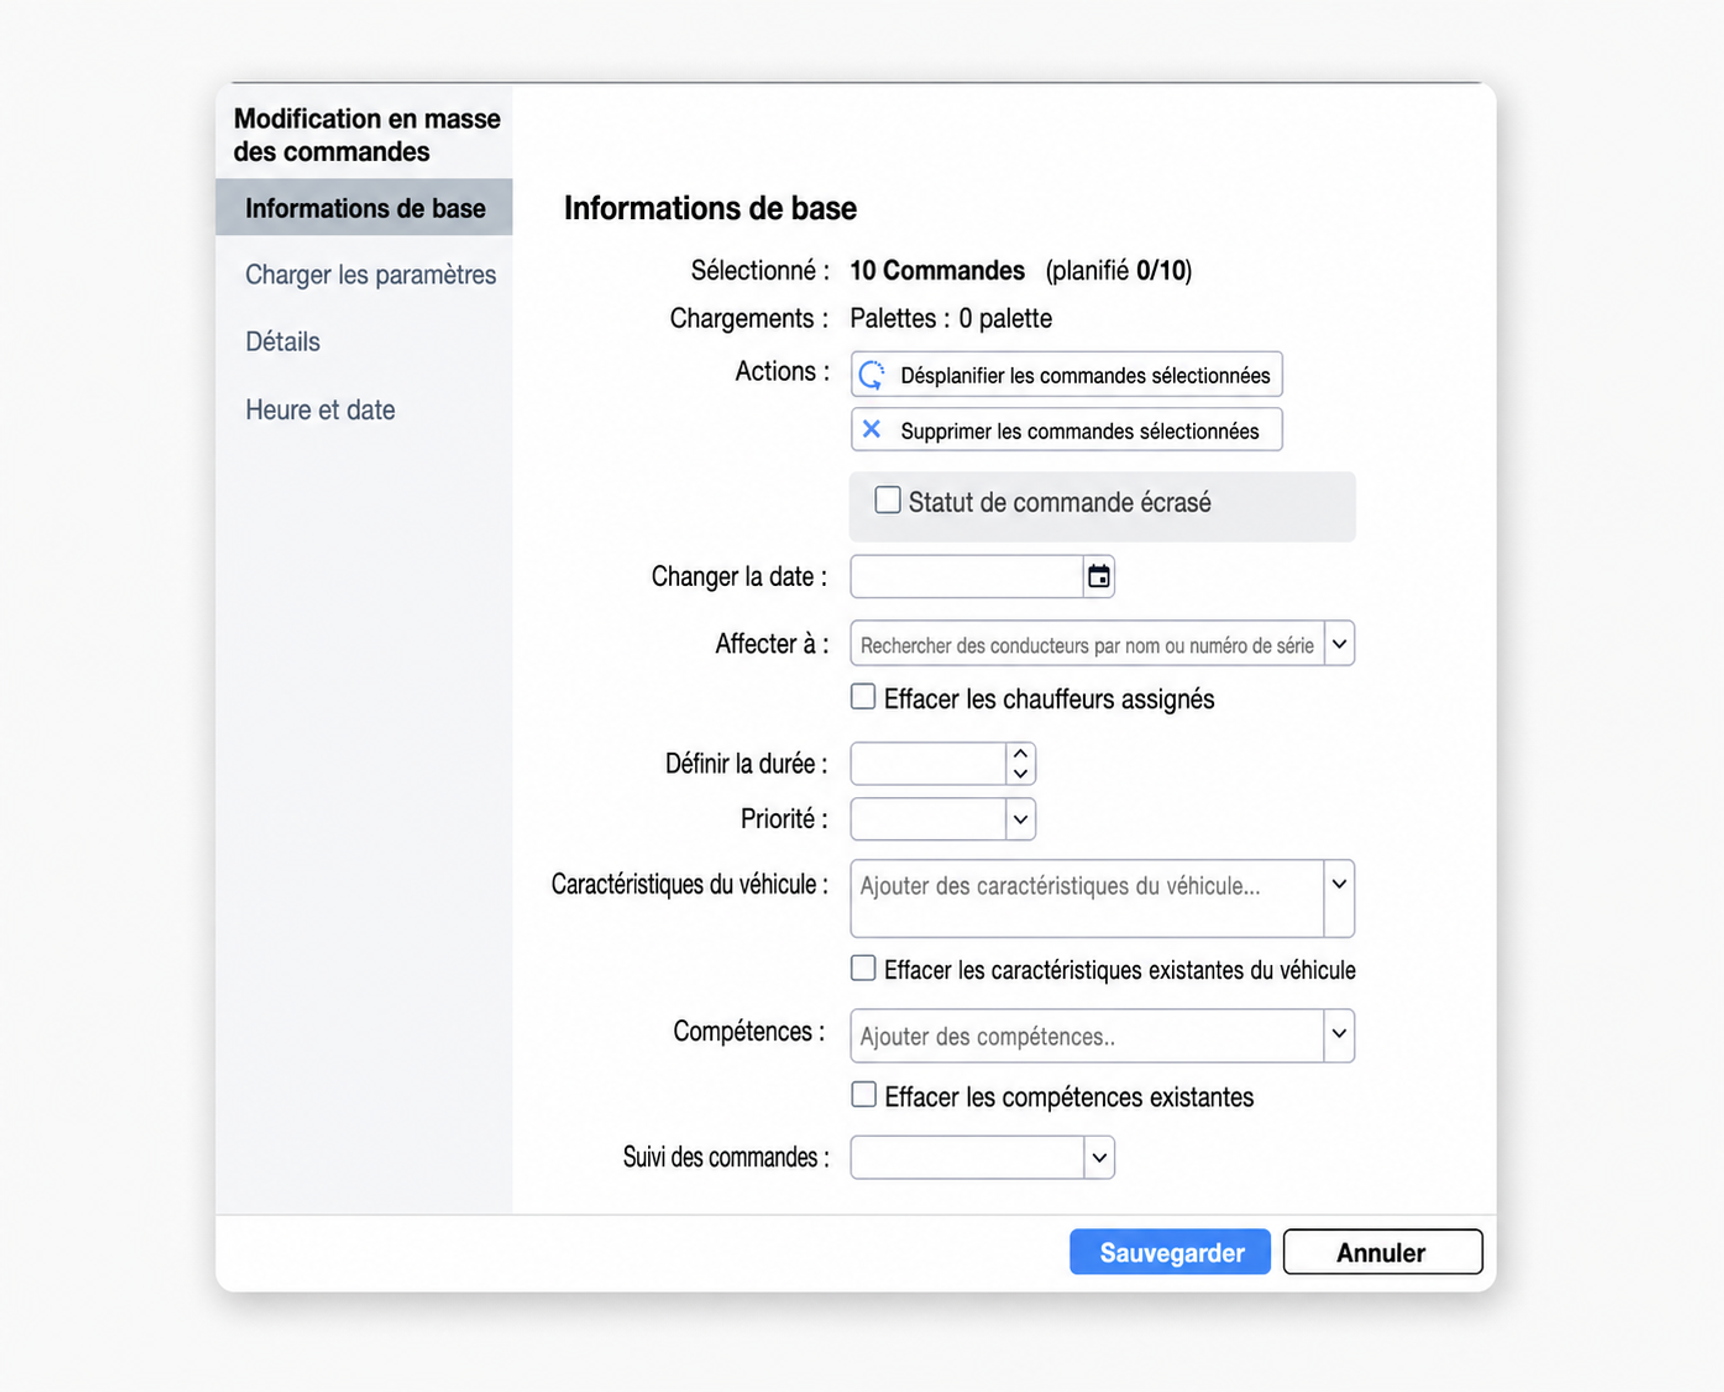The height and width of the screenshot is (1392, 1724).
Task: Open the Compétences dropdown arrow
Action: point(1339,1034)
